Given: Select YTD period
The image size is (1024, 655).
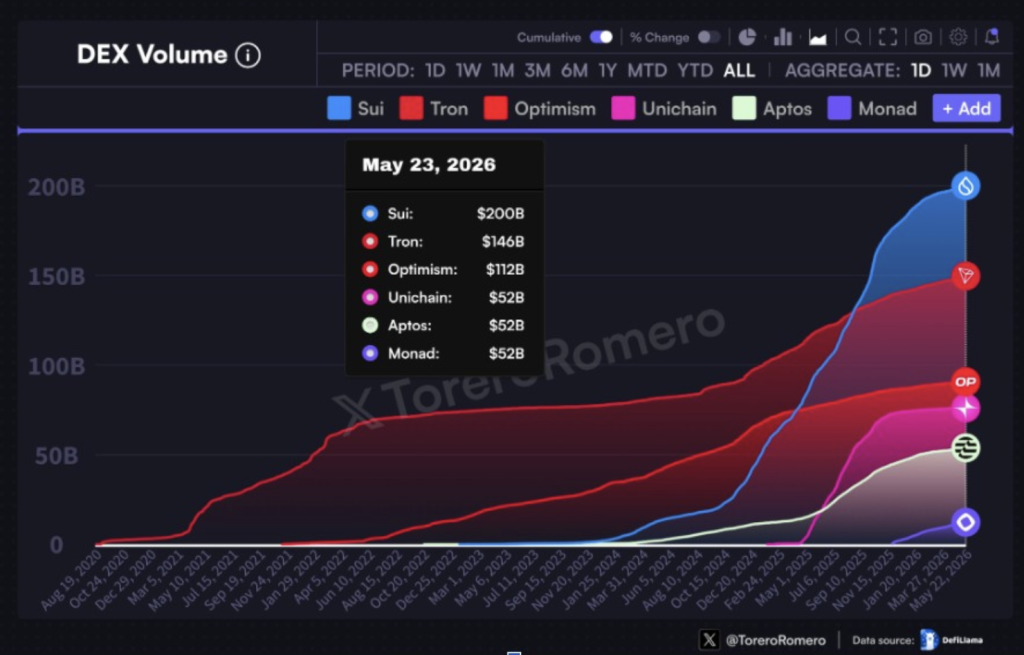Looking at the screenshot, I should pos(695,71).
